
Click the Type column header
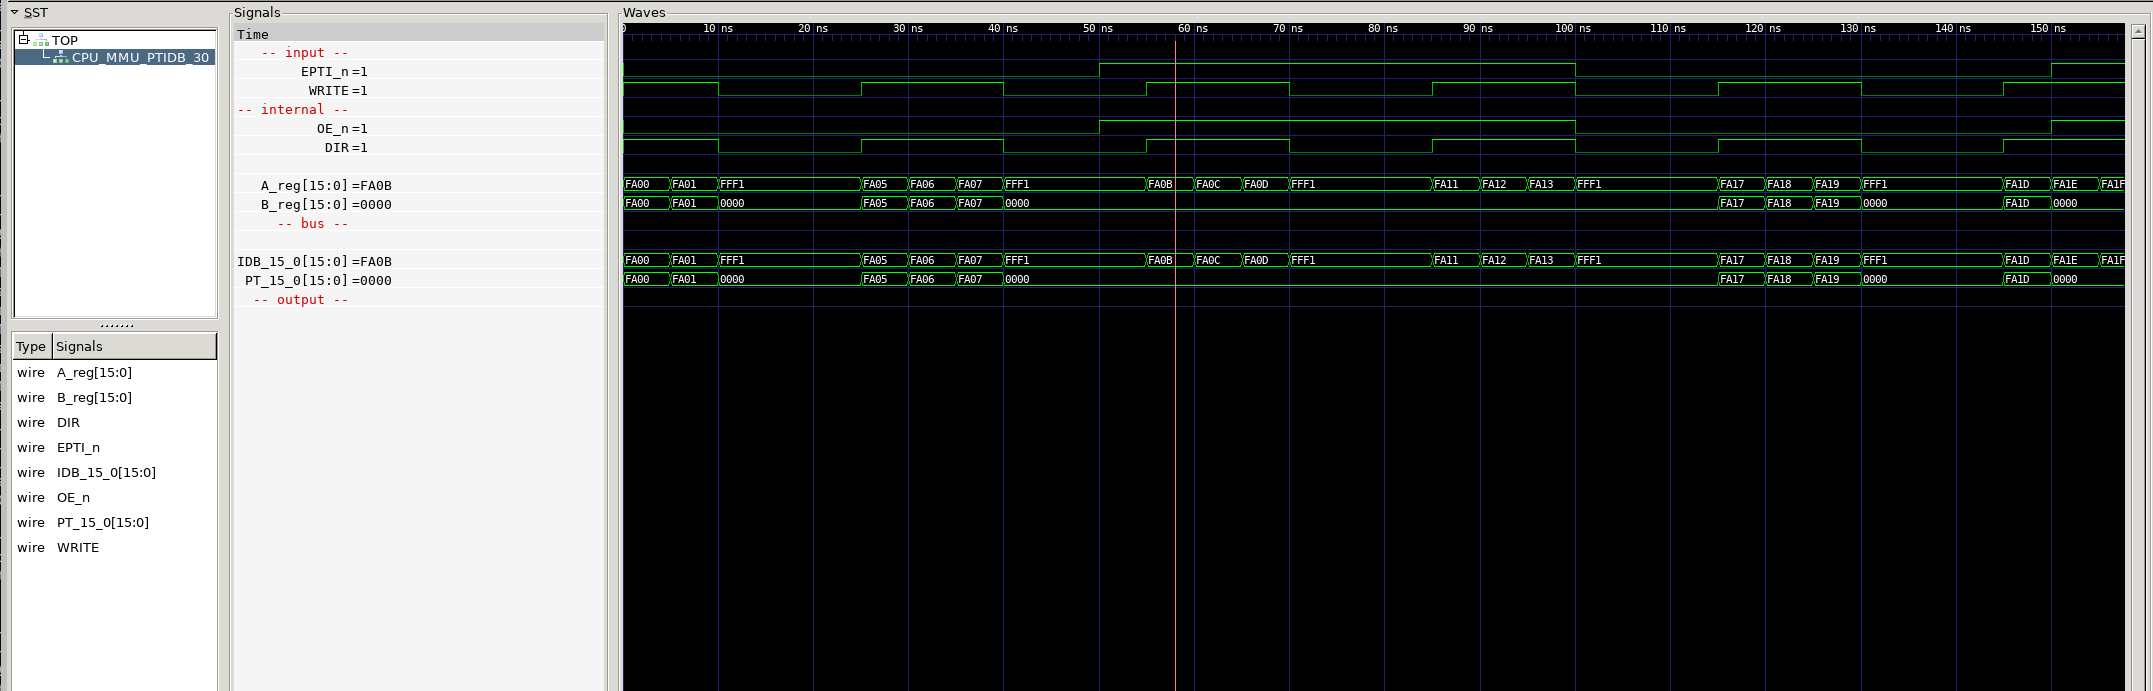(31, 346)
